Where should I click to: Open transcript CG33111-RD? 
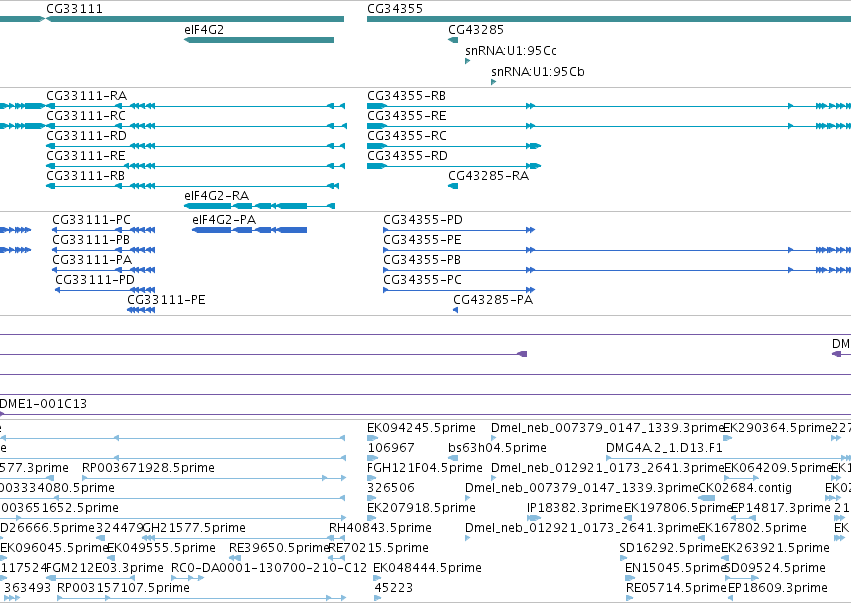tap(195, 146)
